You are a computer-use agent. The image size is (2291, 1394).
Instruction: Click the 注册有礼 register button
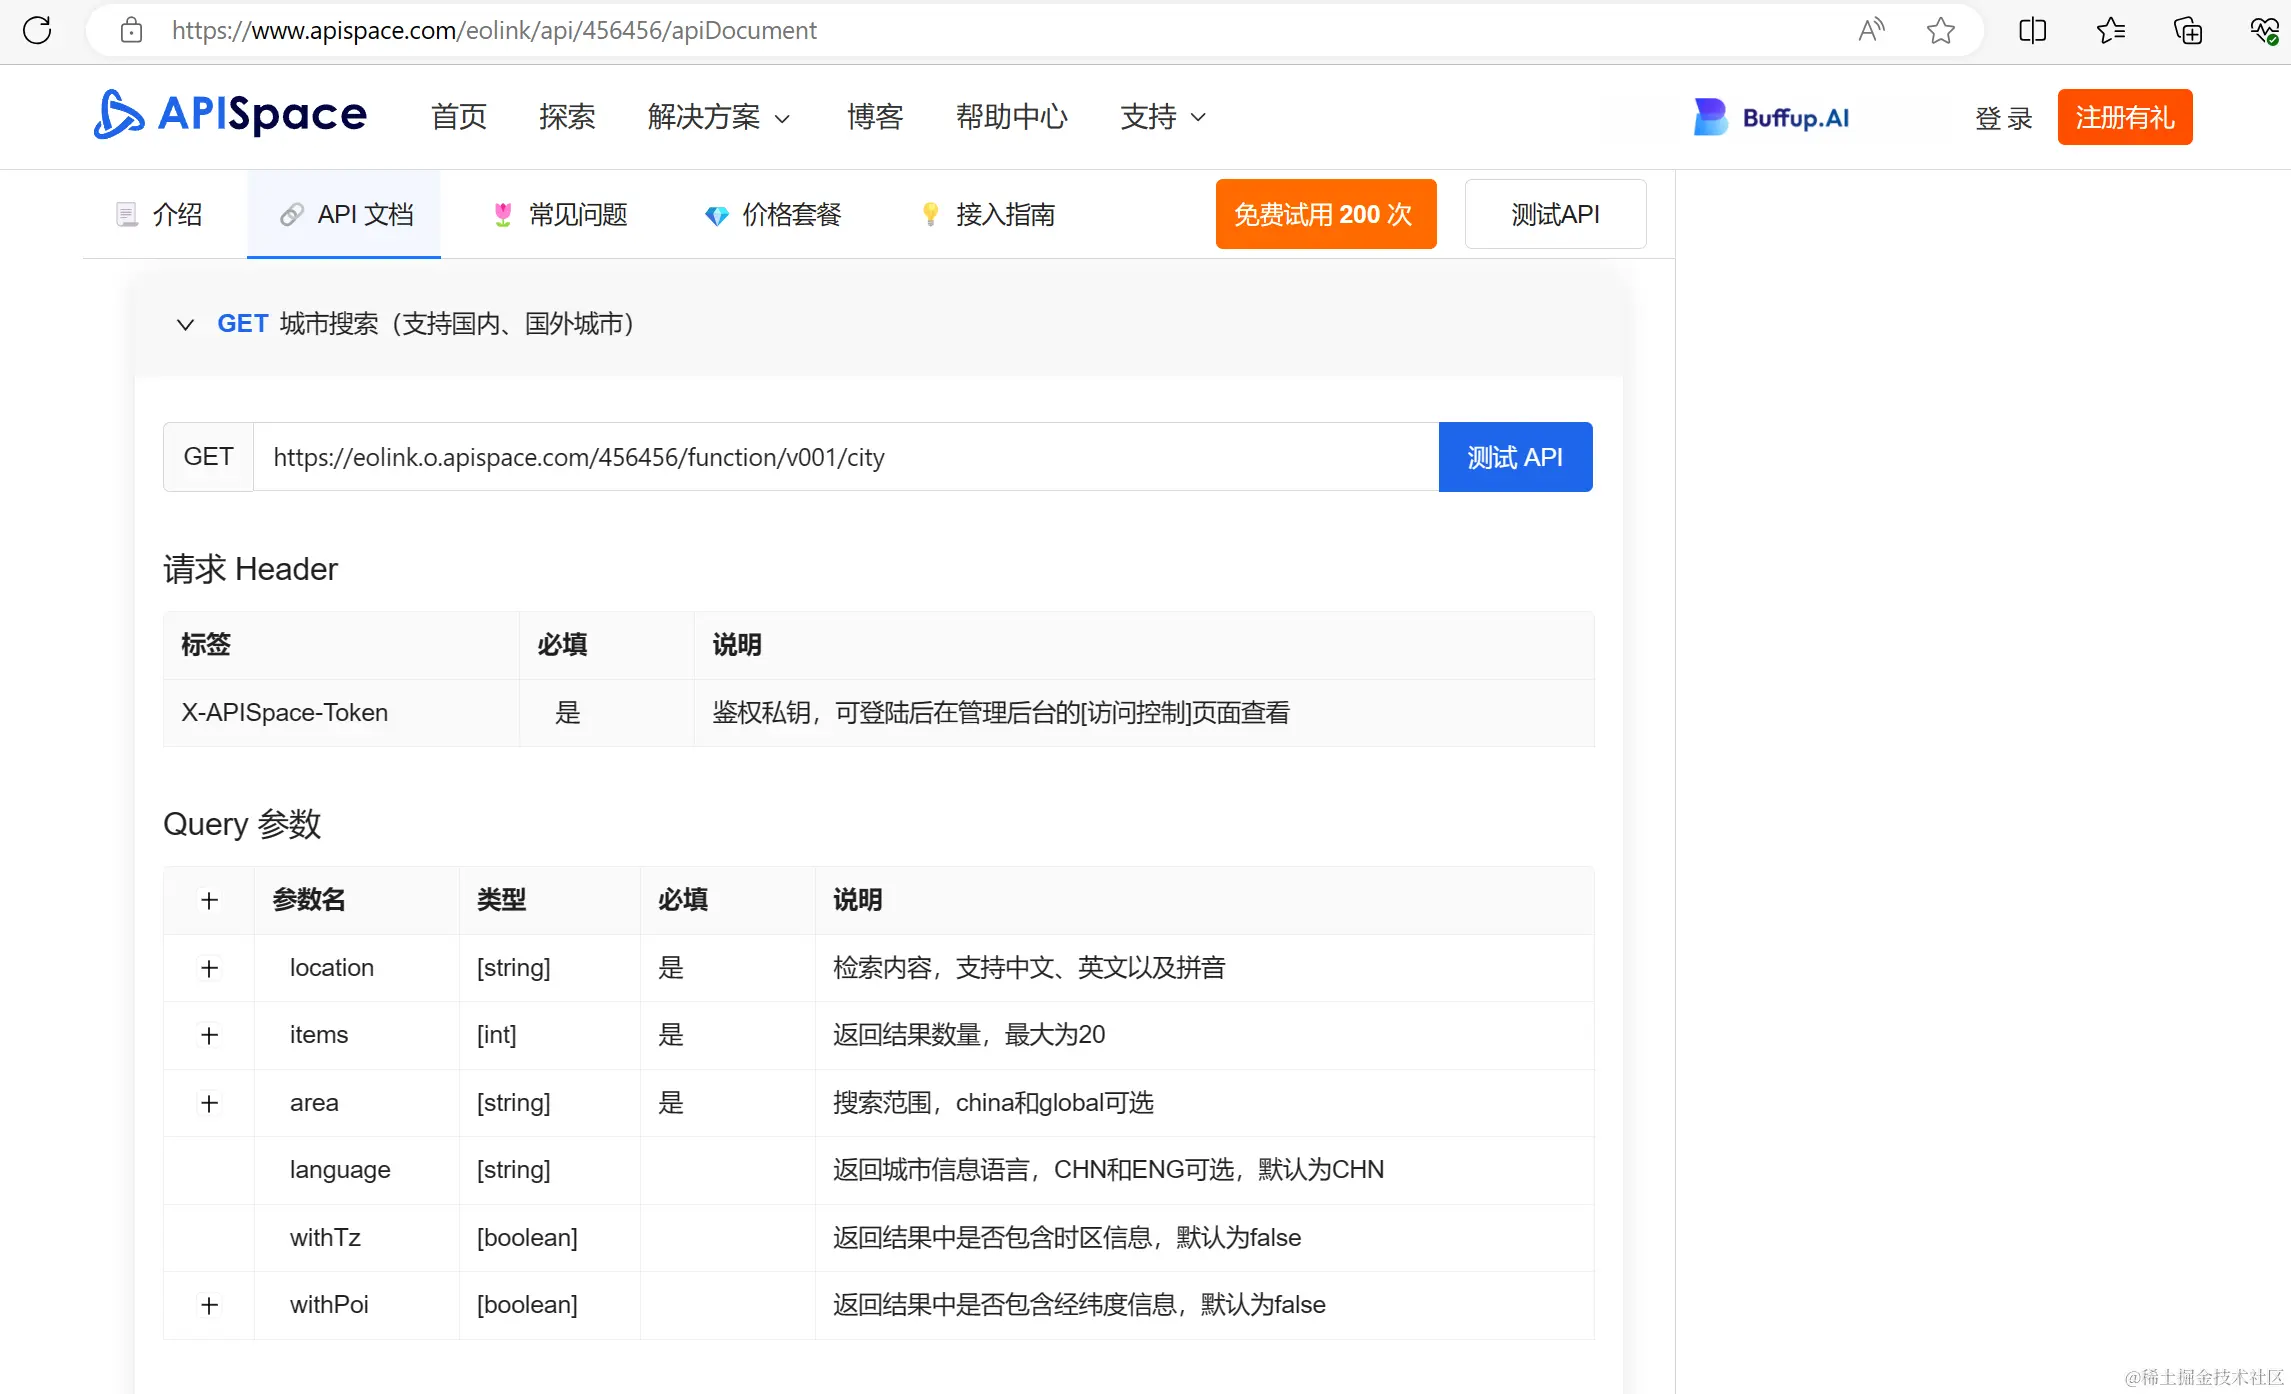pos(2124,117)
